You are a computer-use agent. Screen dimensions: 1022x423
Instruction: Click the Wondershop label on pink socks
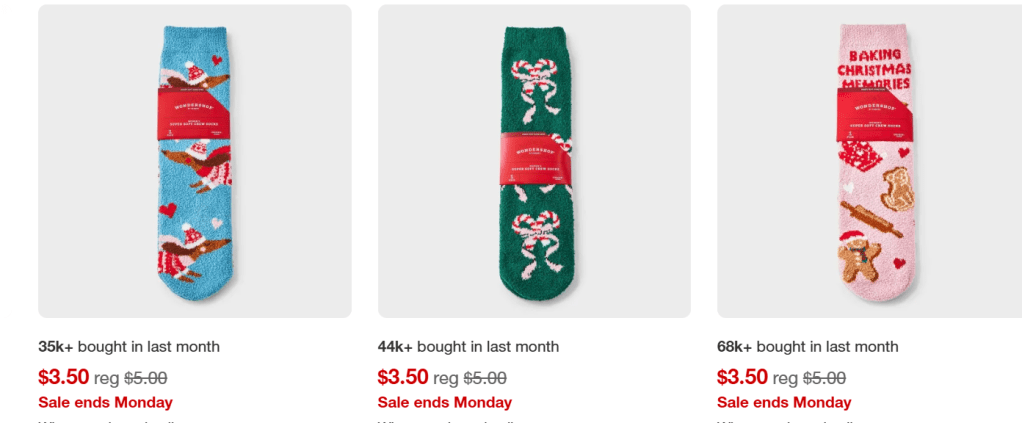tap(873, 111)
